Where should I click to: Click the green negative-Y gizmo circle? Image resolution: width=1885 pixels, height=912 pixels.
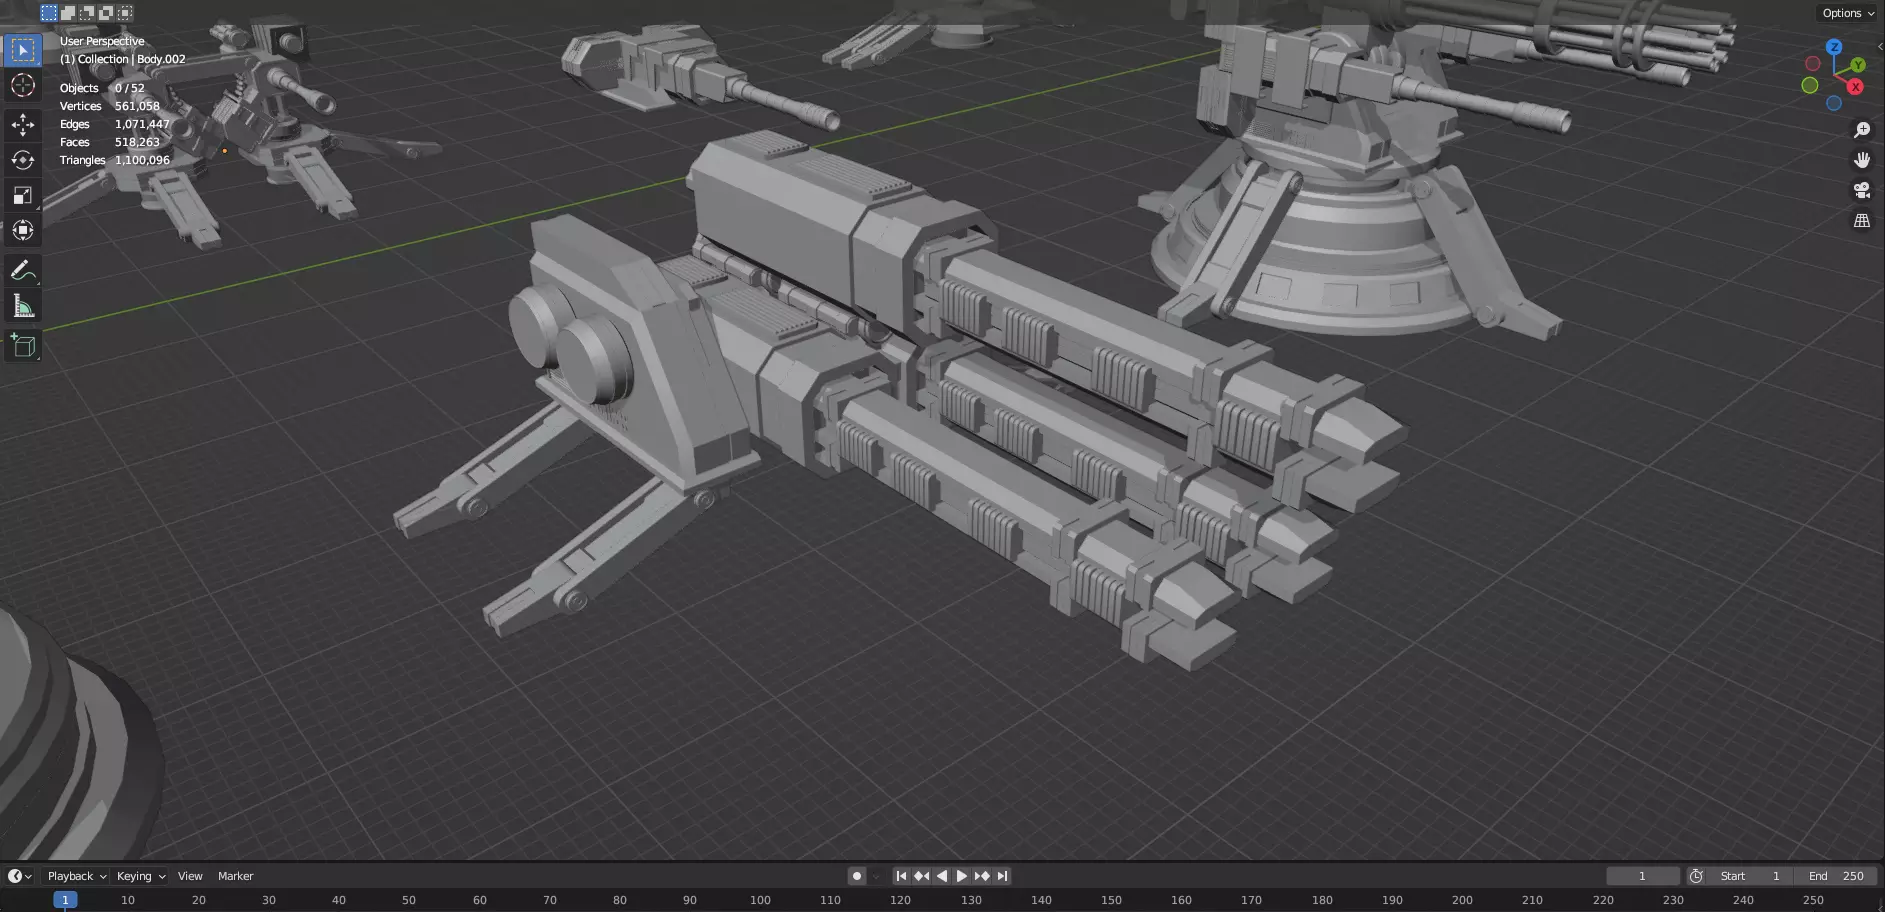click(1810, 86)
